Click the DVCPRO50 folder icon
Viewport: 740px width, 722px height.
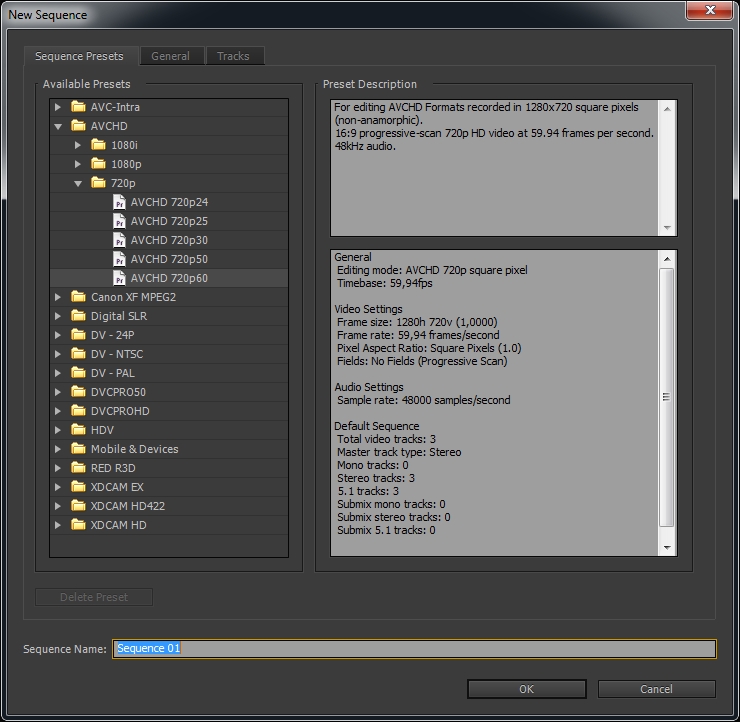tap(78, 392)
